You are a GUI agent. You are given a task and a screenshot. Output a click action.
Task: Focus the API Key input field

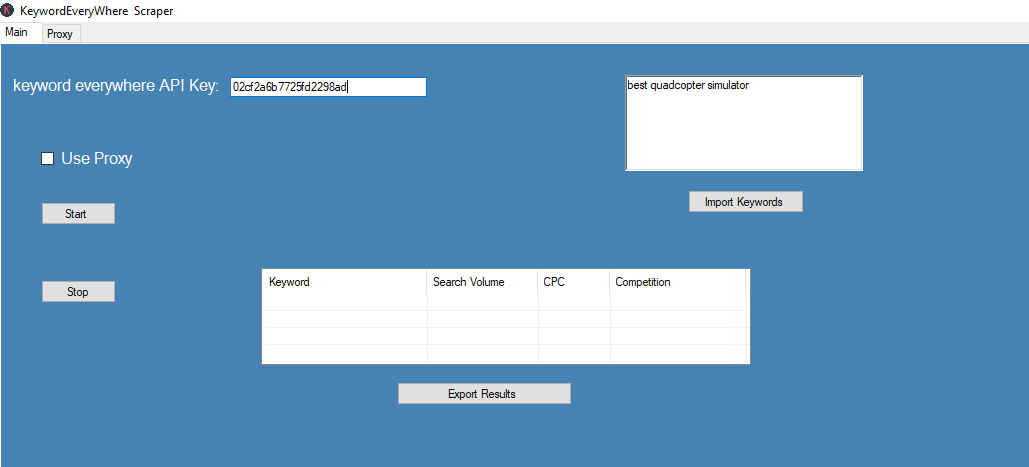[x=328, y=87]
